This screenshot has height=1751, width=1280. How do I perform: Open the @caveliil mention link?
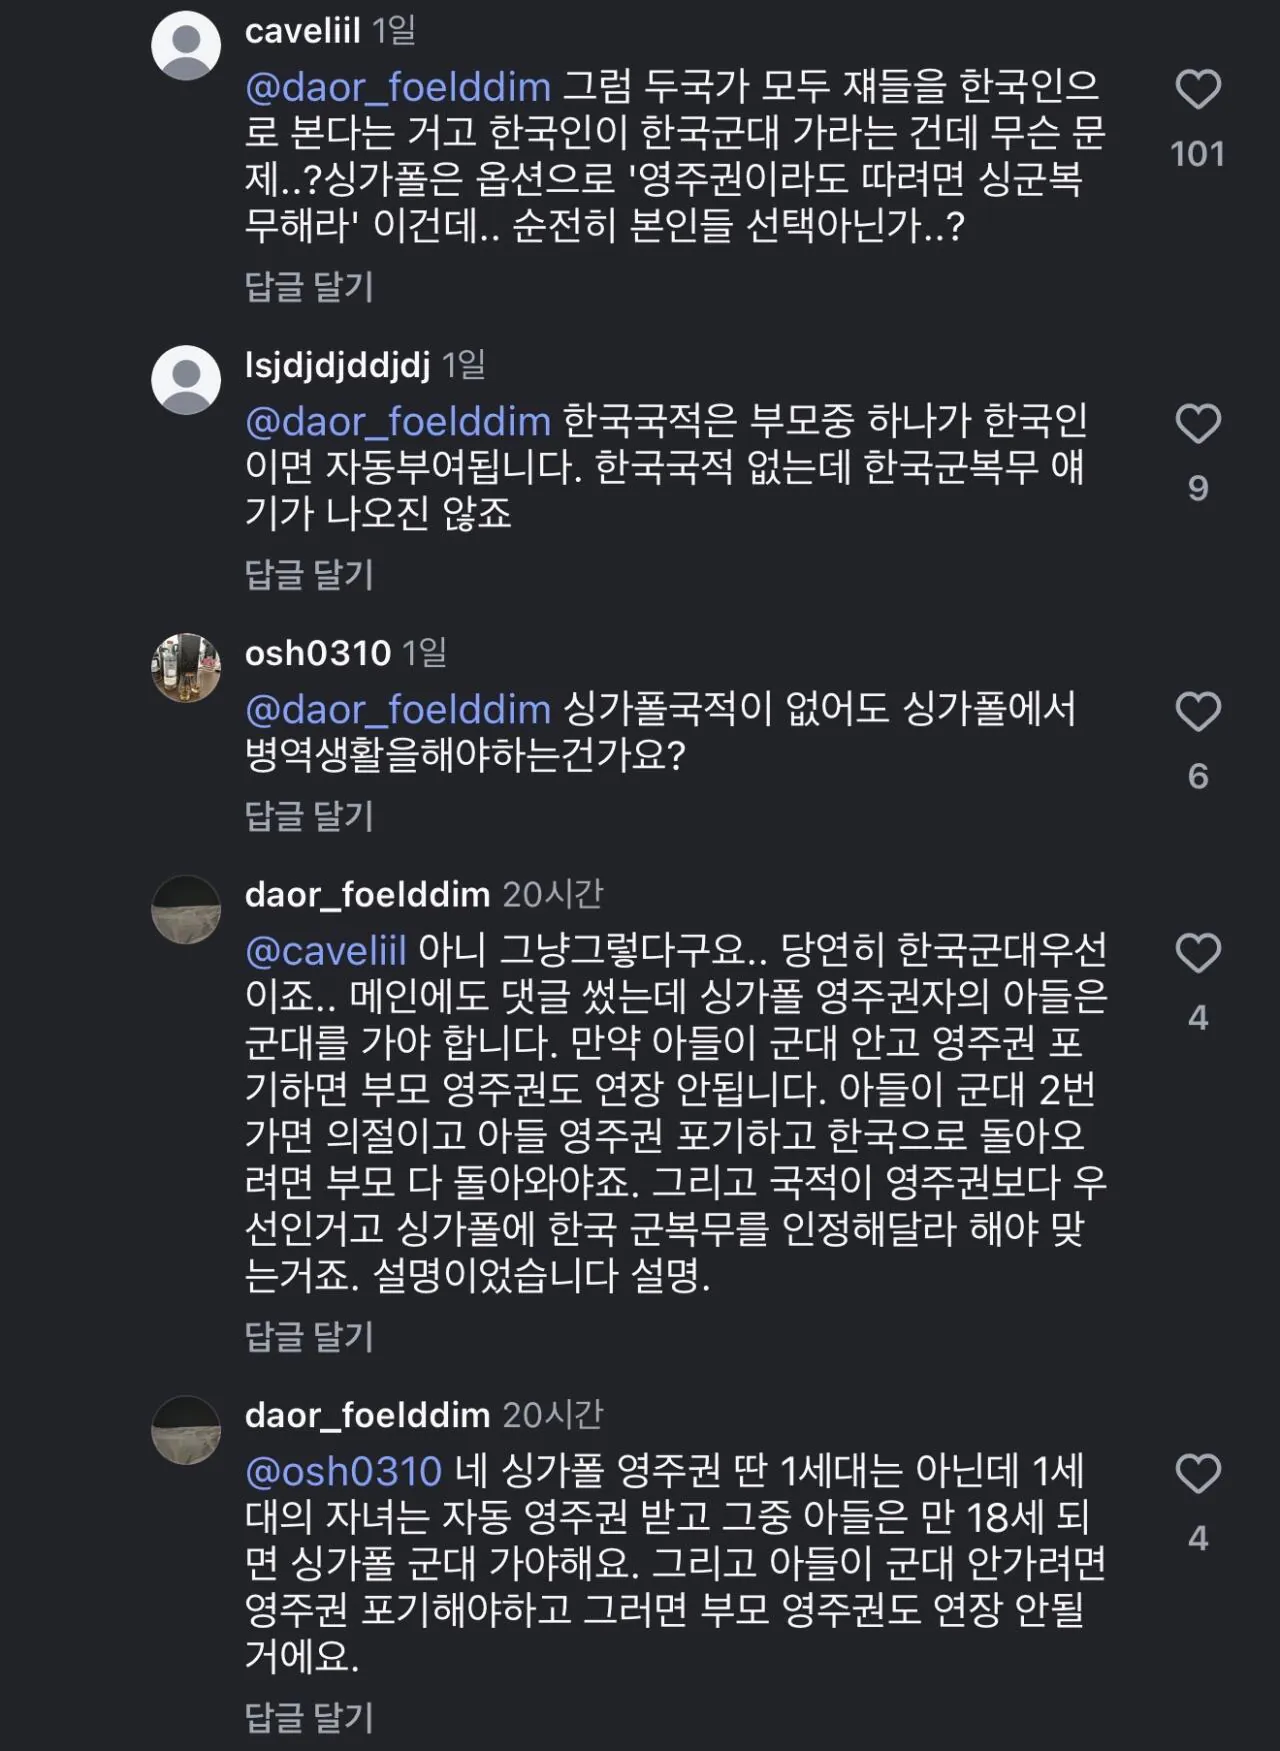tap(326, 950)
